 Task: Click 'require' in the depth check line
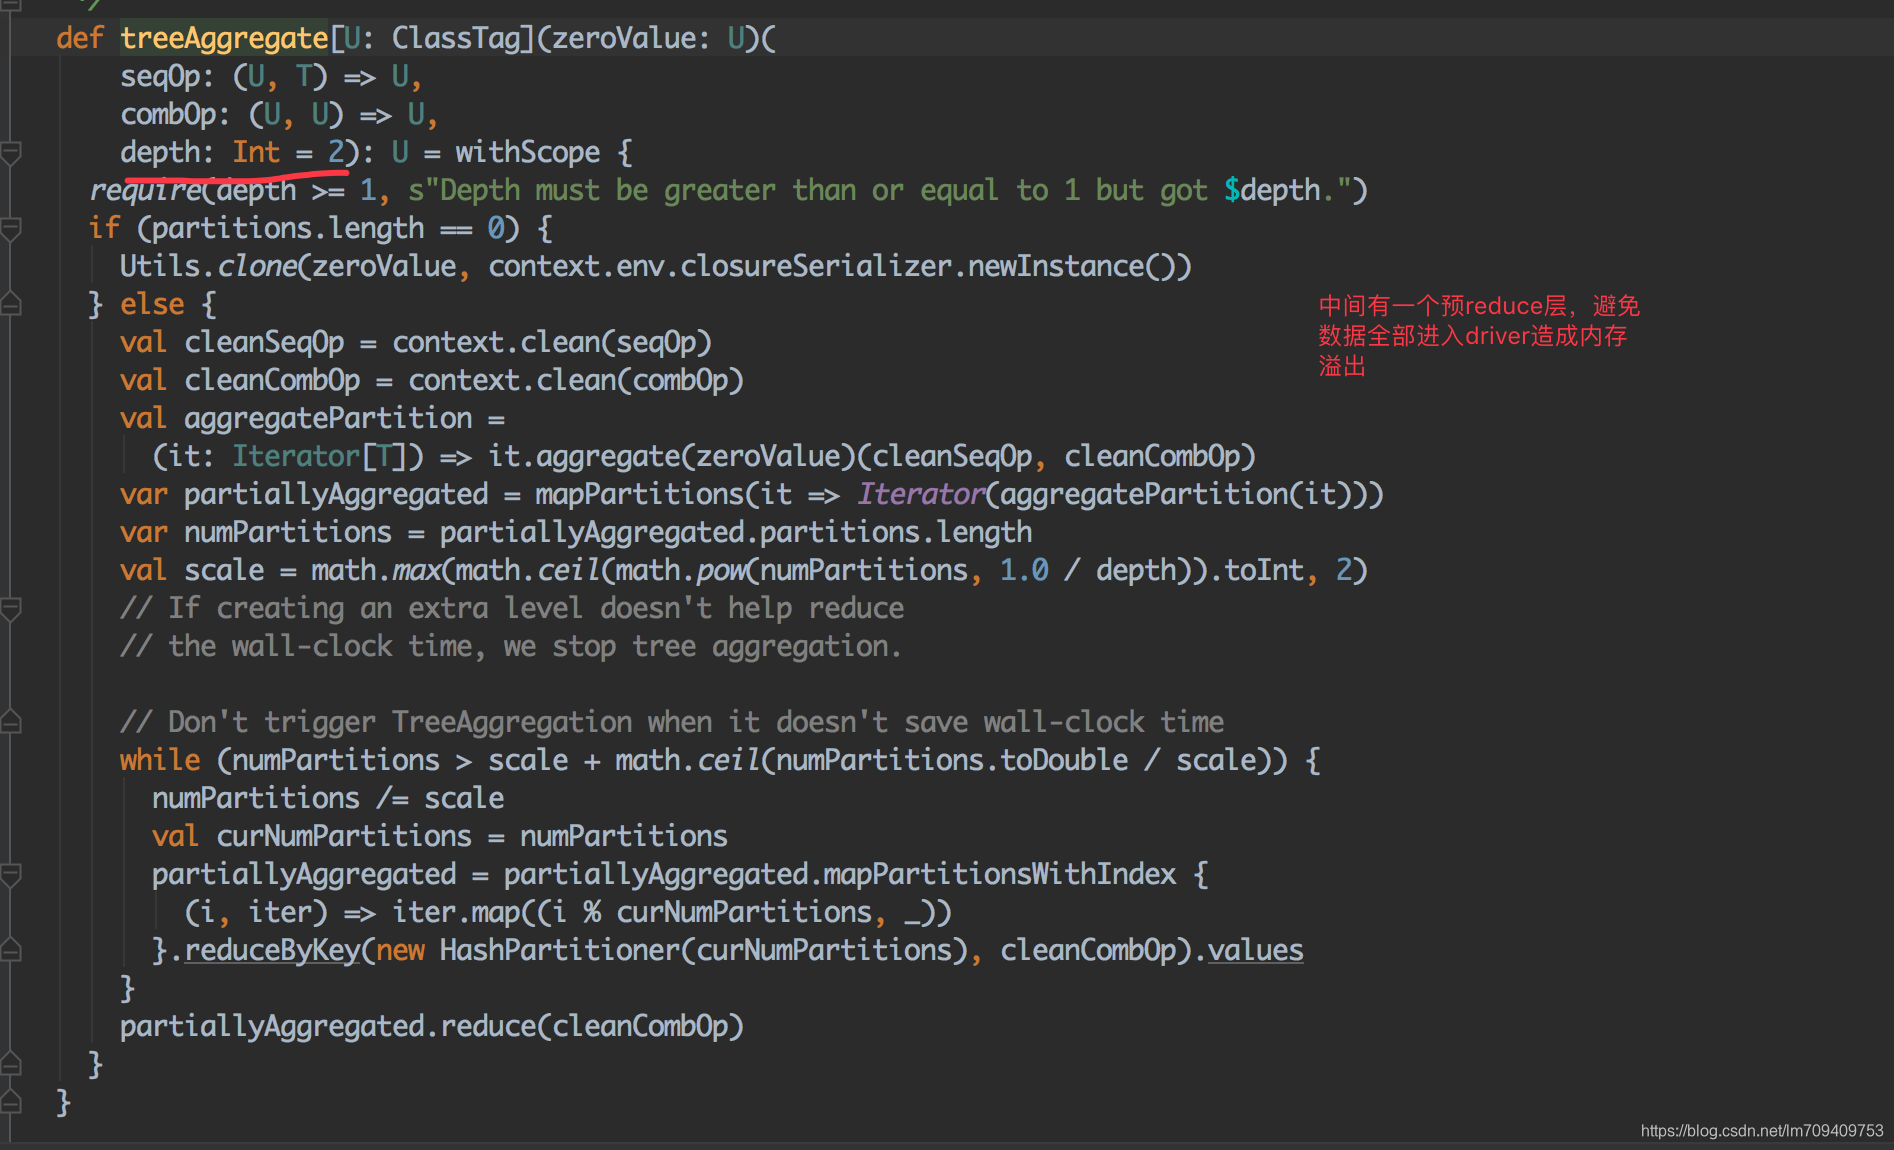(x=145, y=190)
